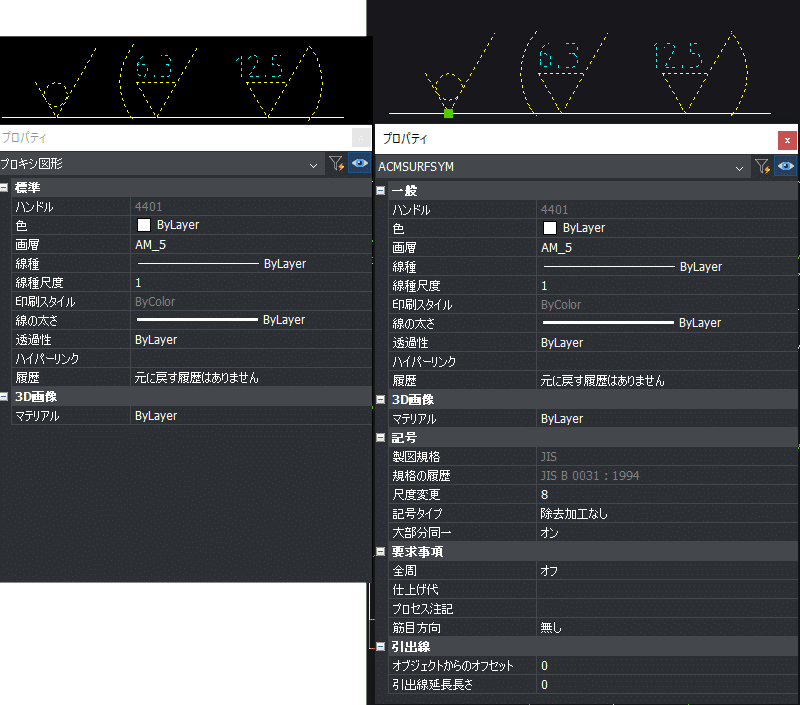Collapse the 記号 section
The image size is (800, 705).
380,437
